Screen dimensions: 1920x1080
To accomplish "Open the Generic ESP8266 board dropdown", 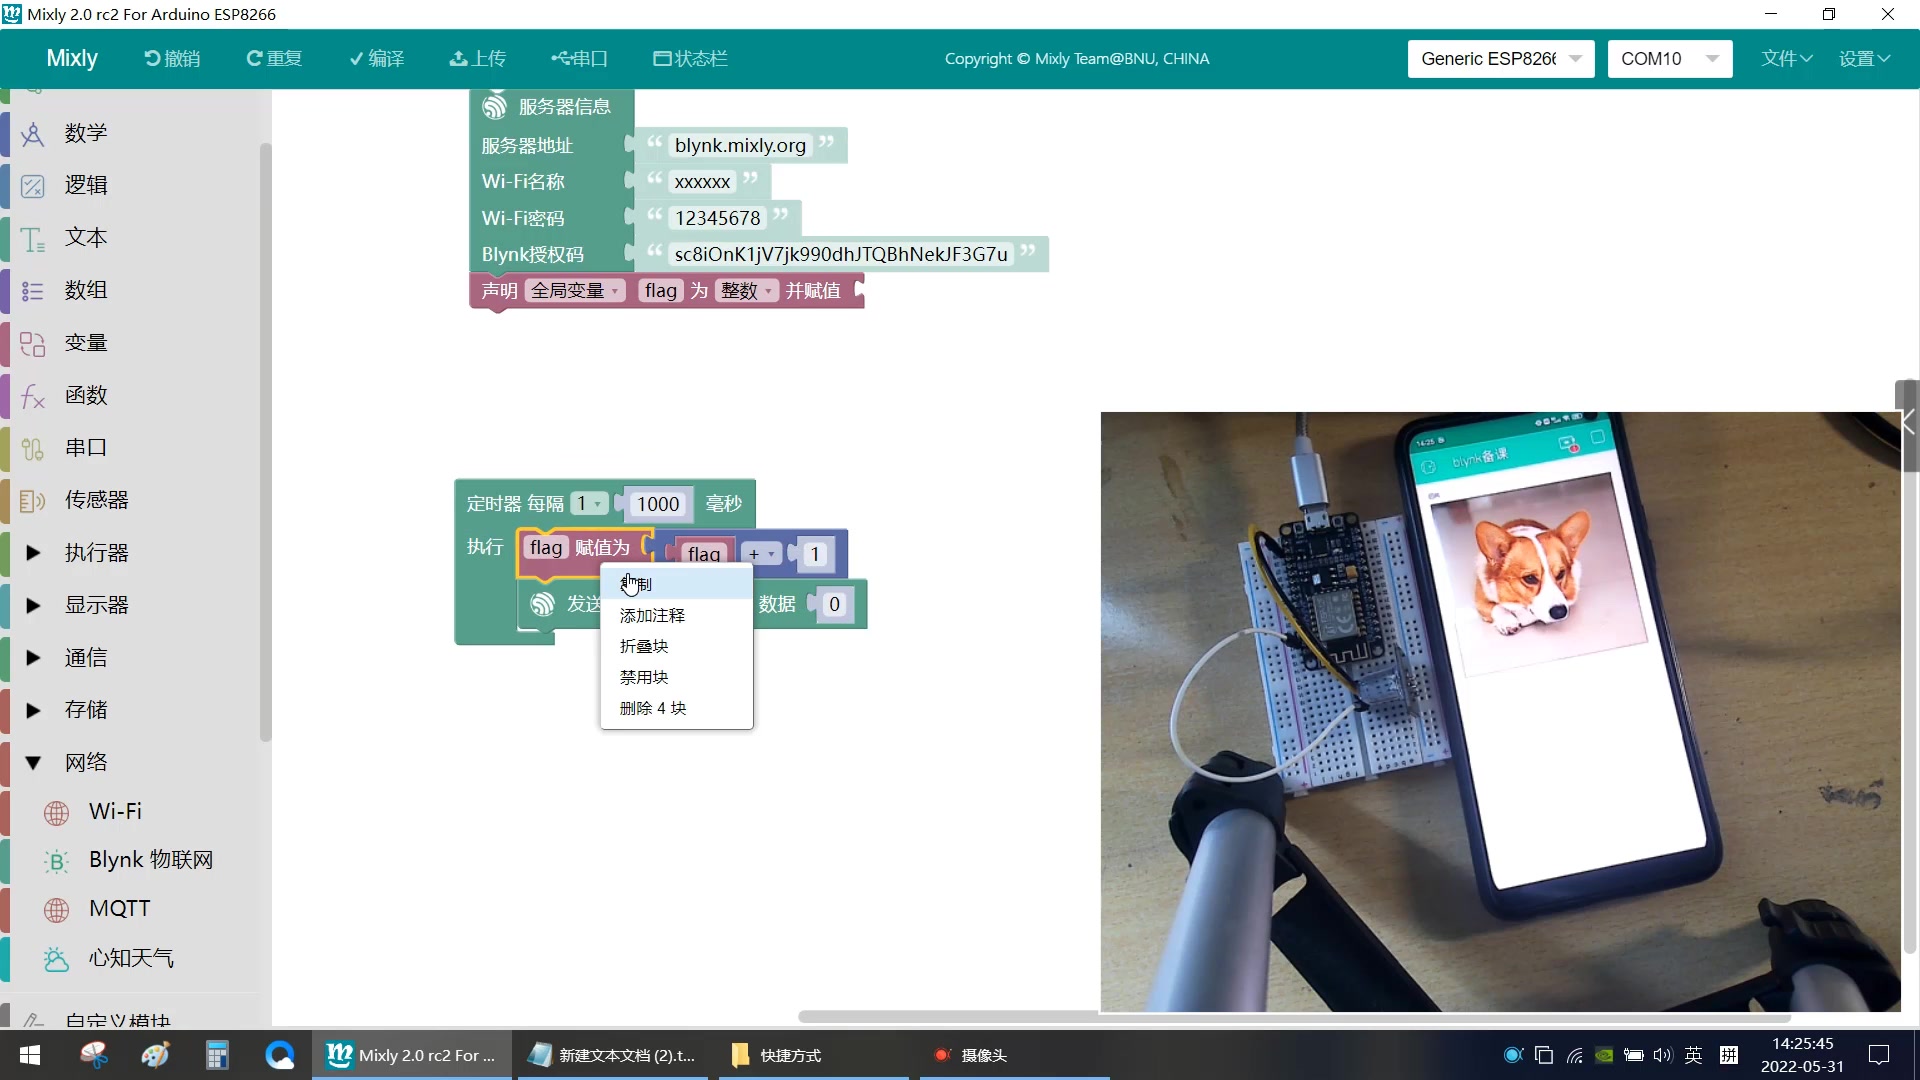I will pyautogui.click(x=1500, y=59).
